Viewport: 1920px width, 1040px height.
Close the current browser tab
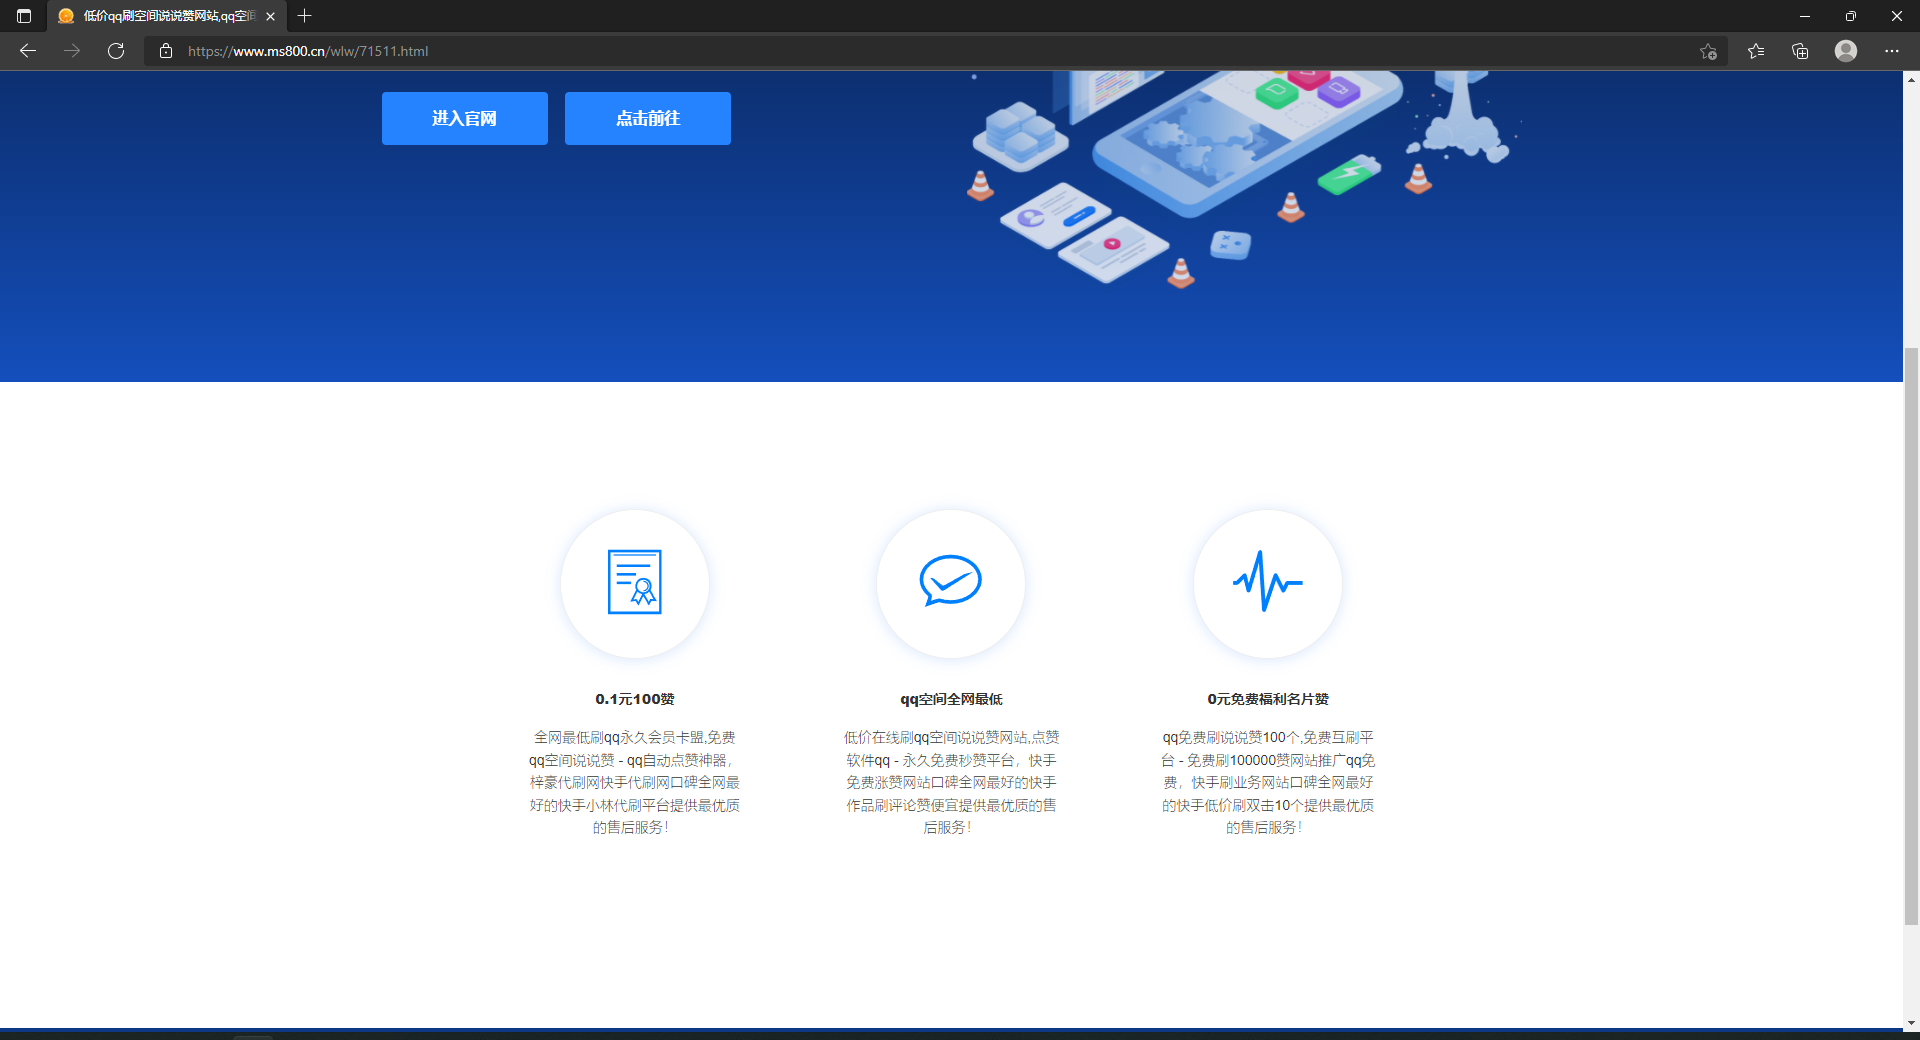[270, 16]
